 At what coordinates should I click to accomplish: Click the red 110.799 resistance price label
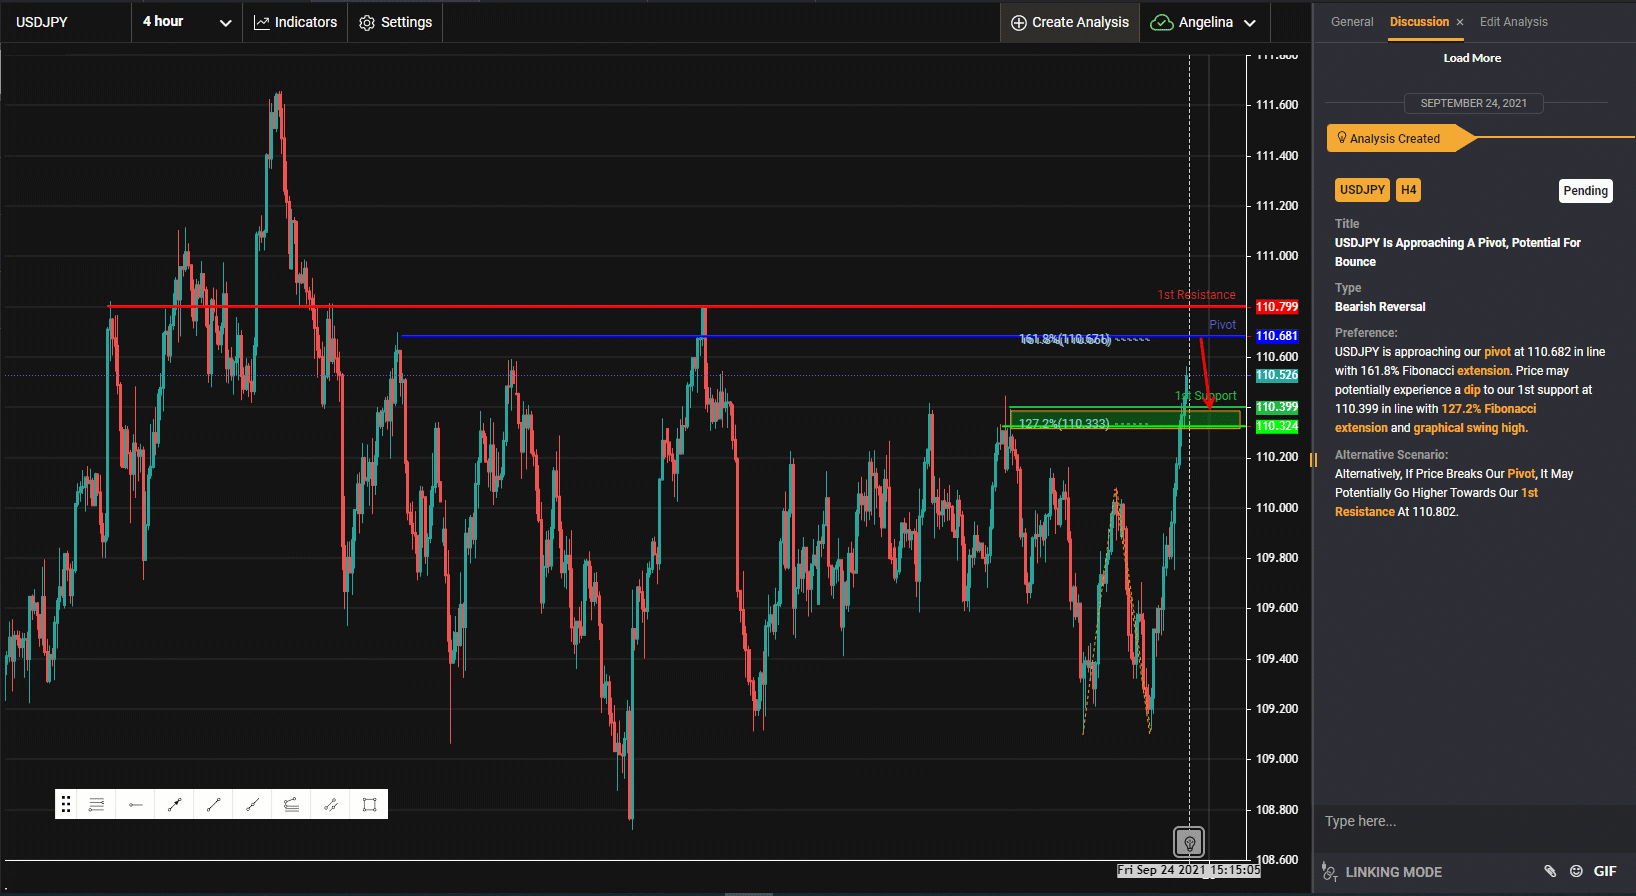click(1277, 307)
